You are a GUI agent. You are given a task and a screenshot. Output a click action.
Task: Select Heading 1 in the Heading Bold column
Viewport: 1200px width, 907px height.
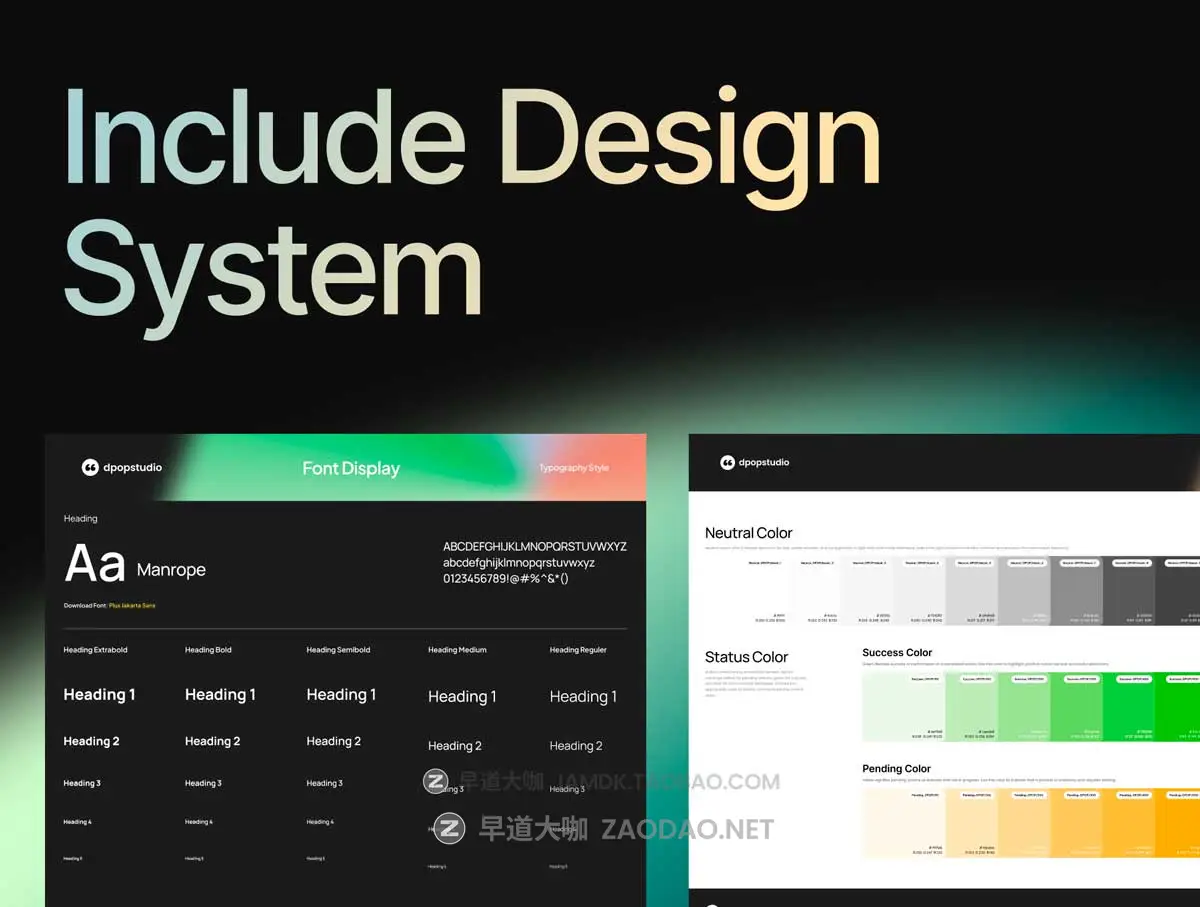(x=220, y=694)
